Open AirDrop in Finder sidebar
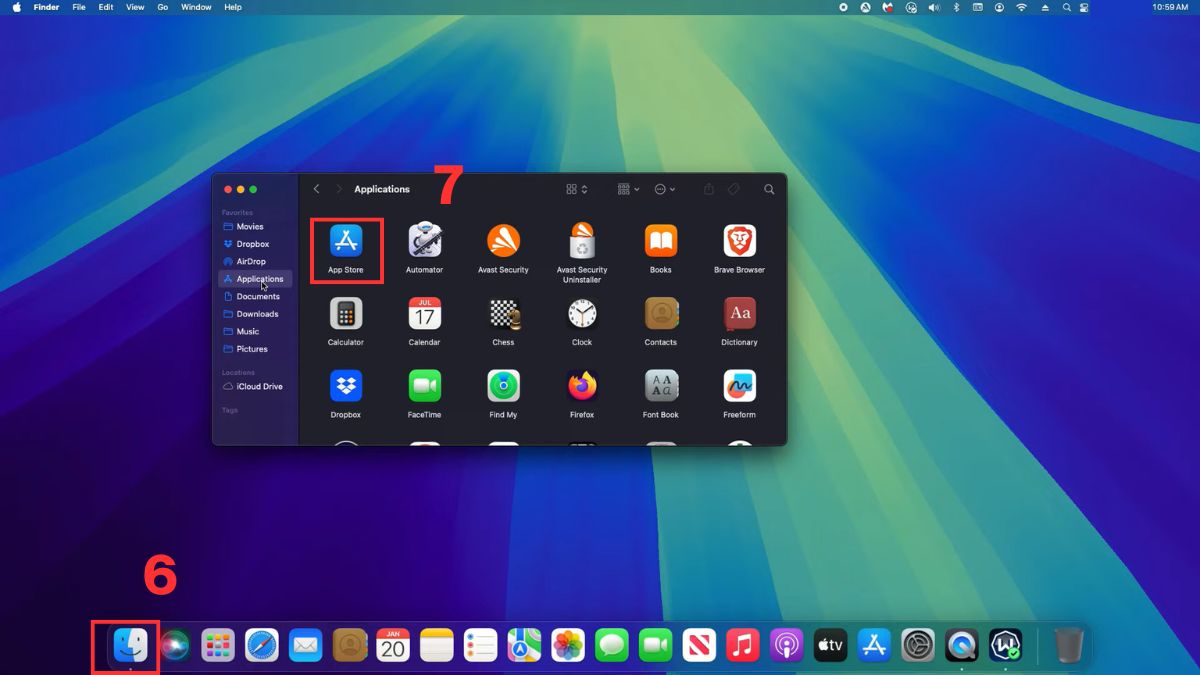Image resolution: width=1200 pixels, height=675 pixels. [255, 262]
